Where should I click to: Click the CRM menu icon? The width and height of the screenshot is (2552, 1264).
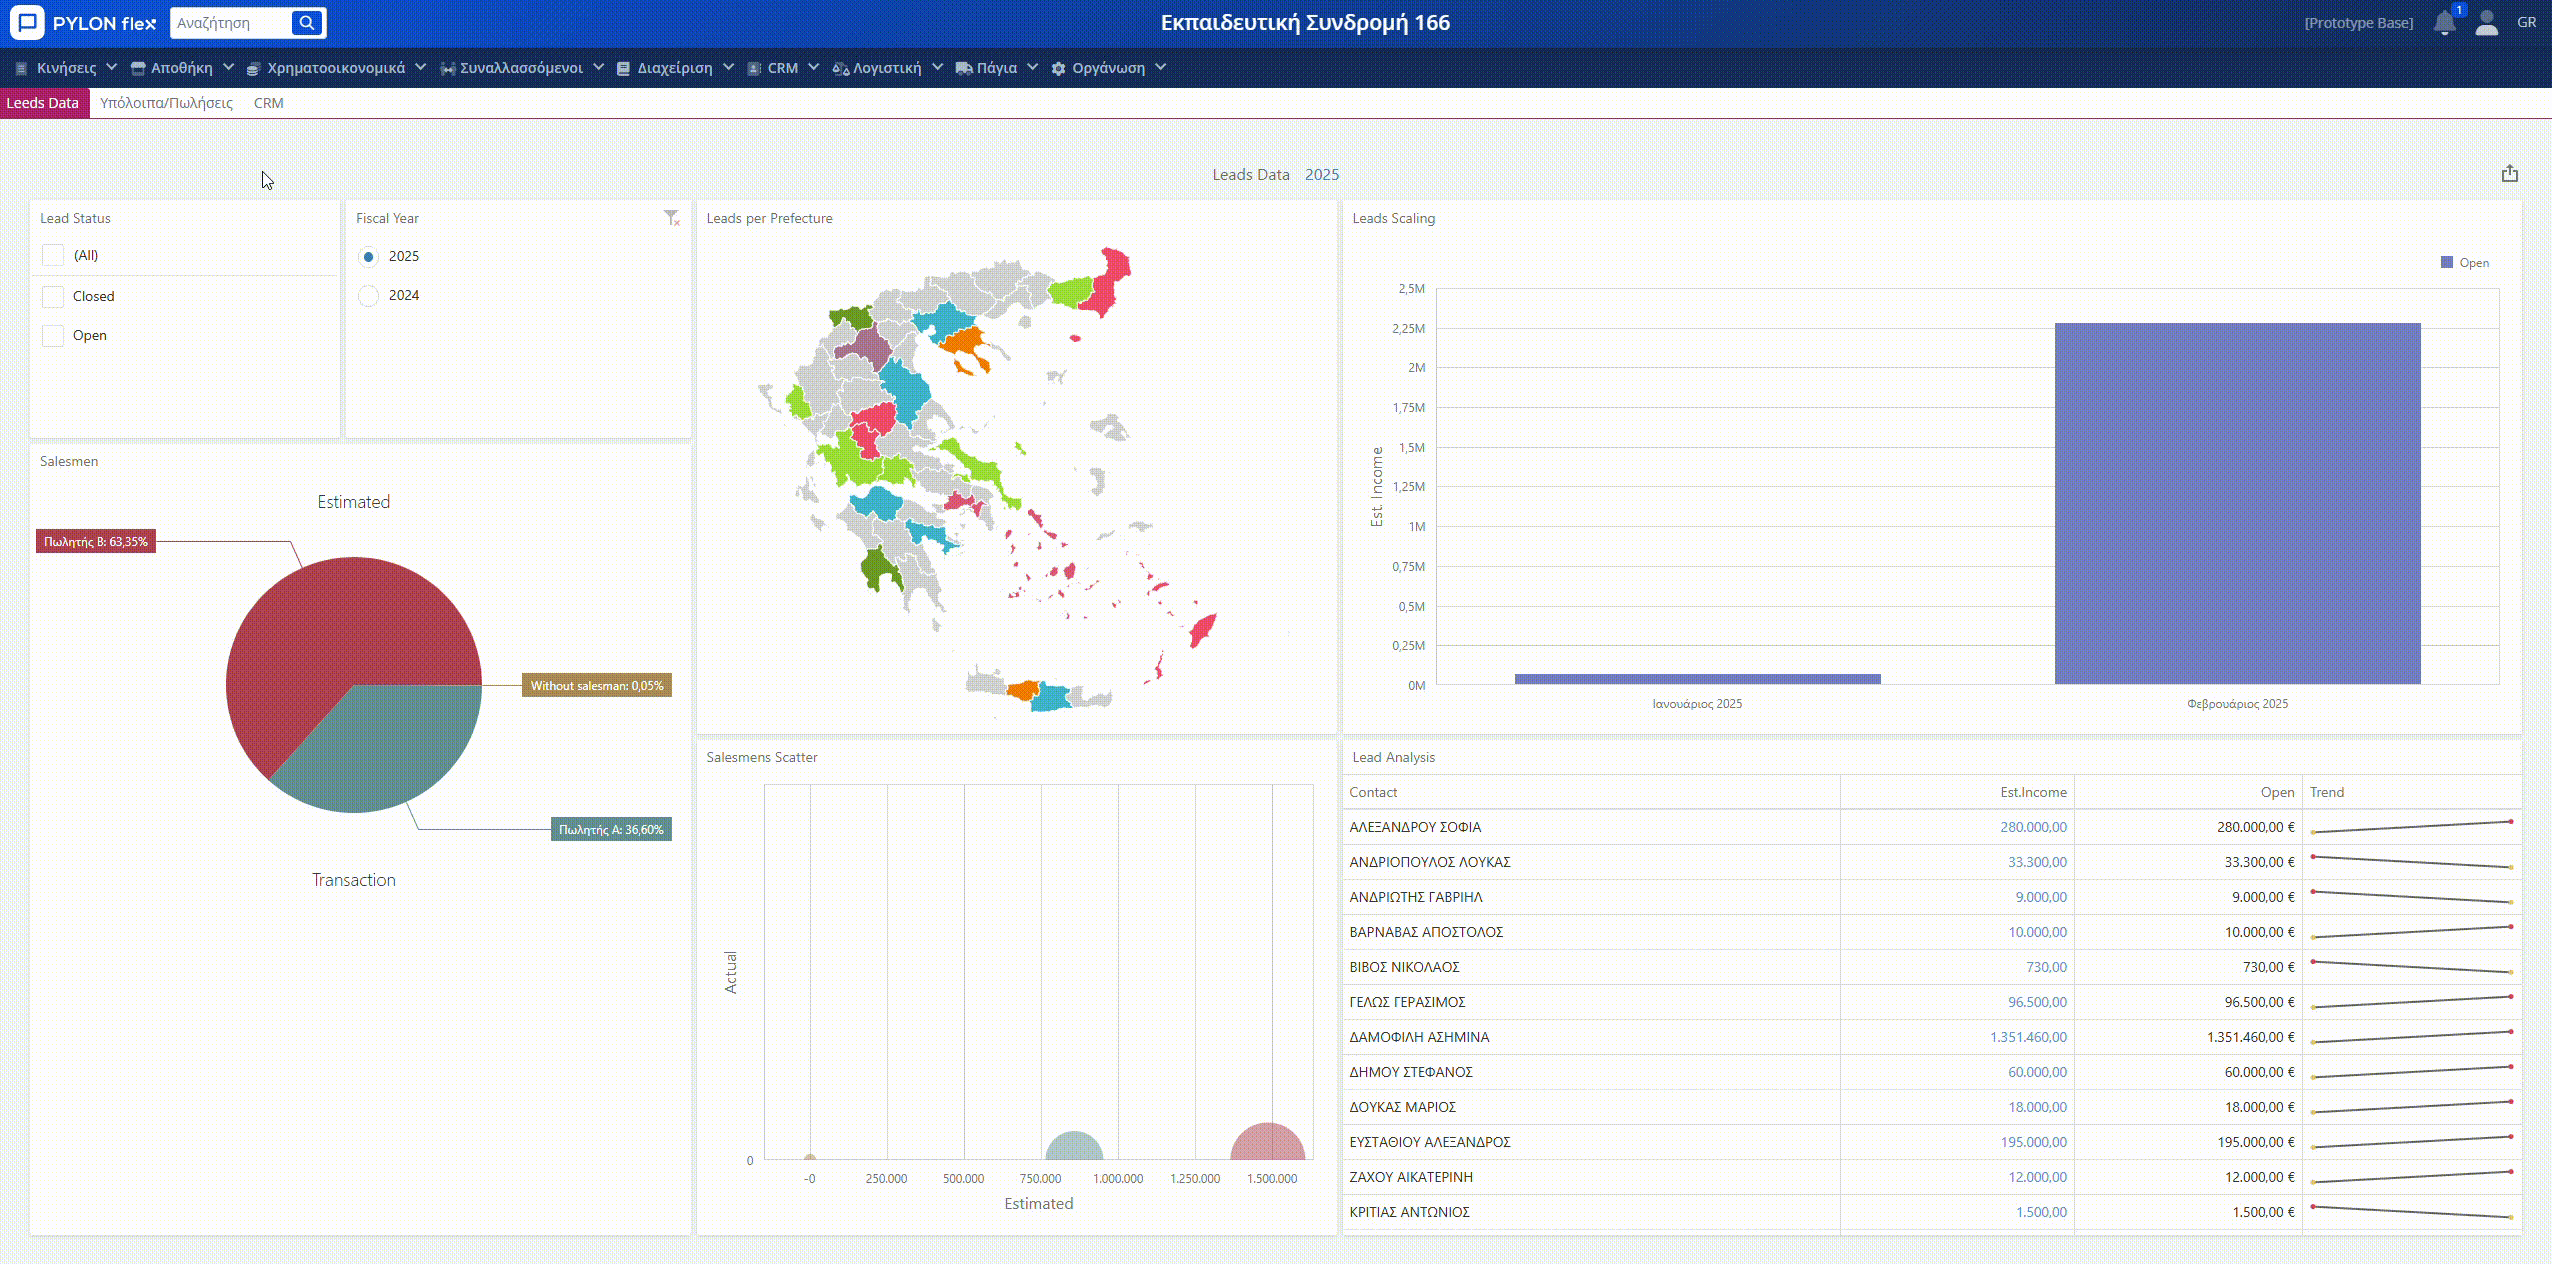754,68
